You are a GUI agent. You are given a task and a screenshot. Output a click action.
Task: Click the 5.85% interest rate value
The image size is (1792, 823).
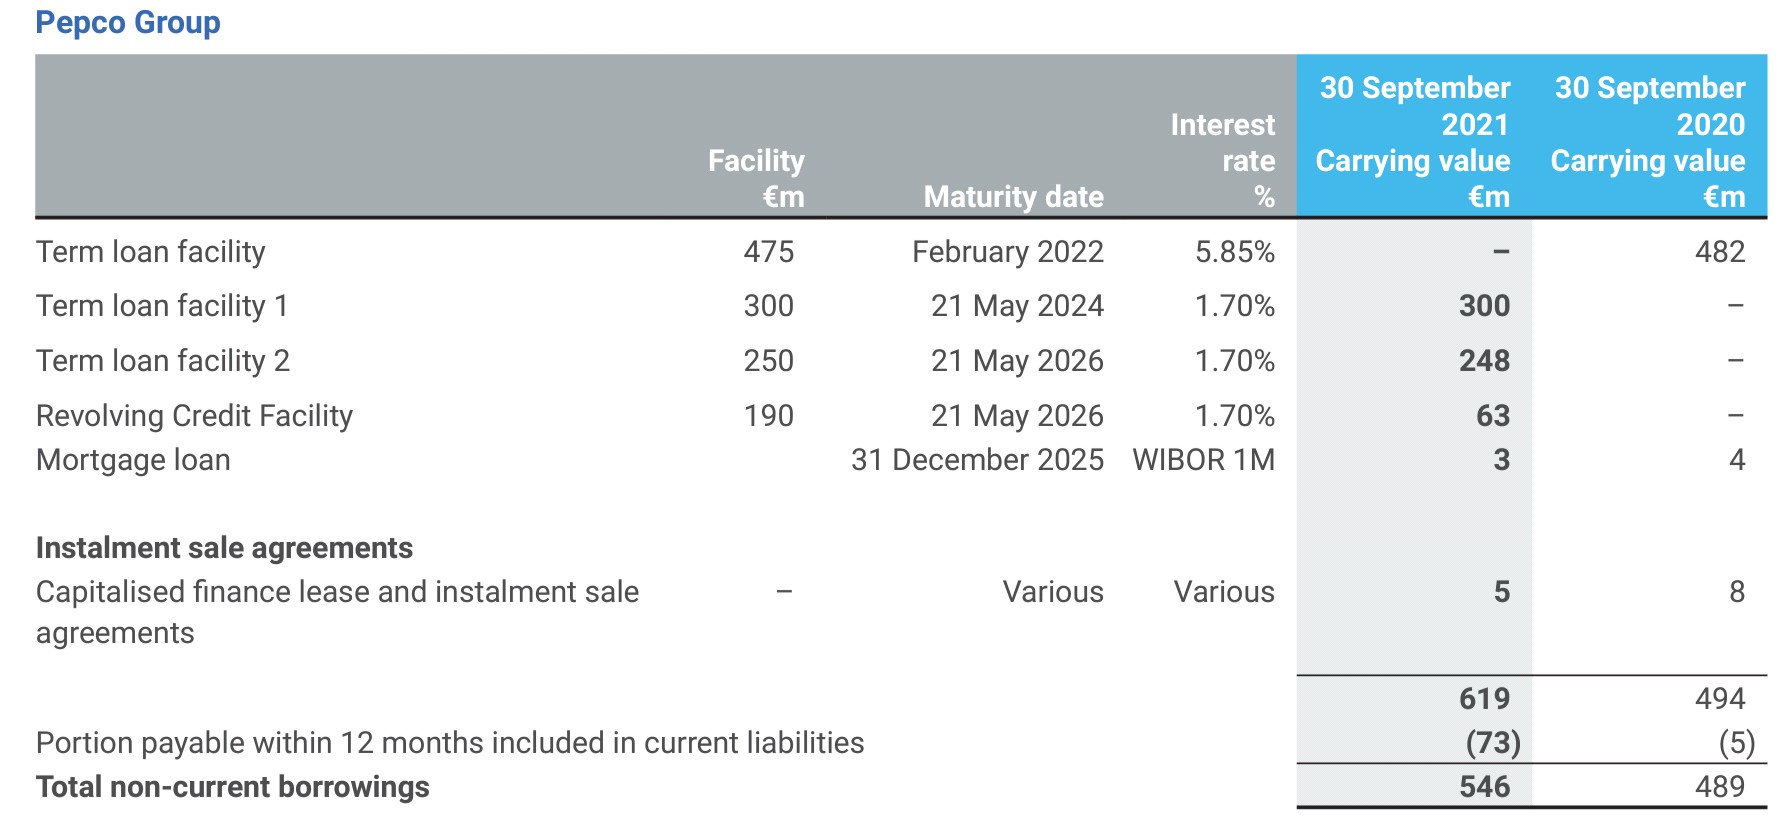point(1235,252)
